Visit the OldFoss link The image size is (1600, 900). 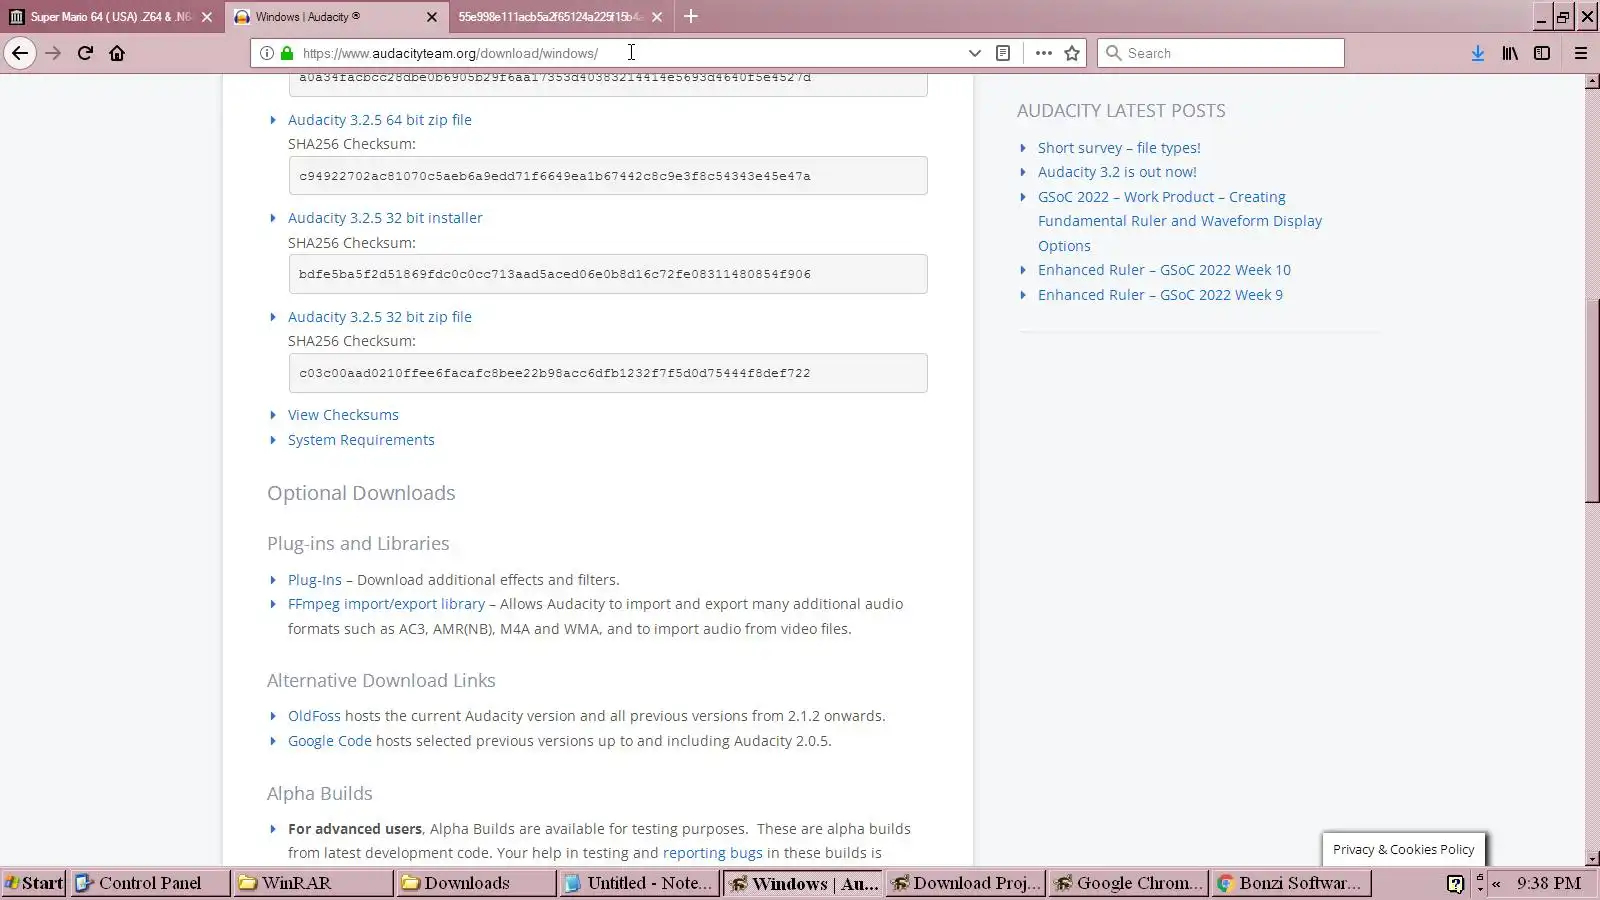[314, 716]
